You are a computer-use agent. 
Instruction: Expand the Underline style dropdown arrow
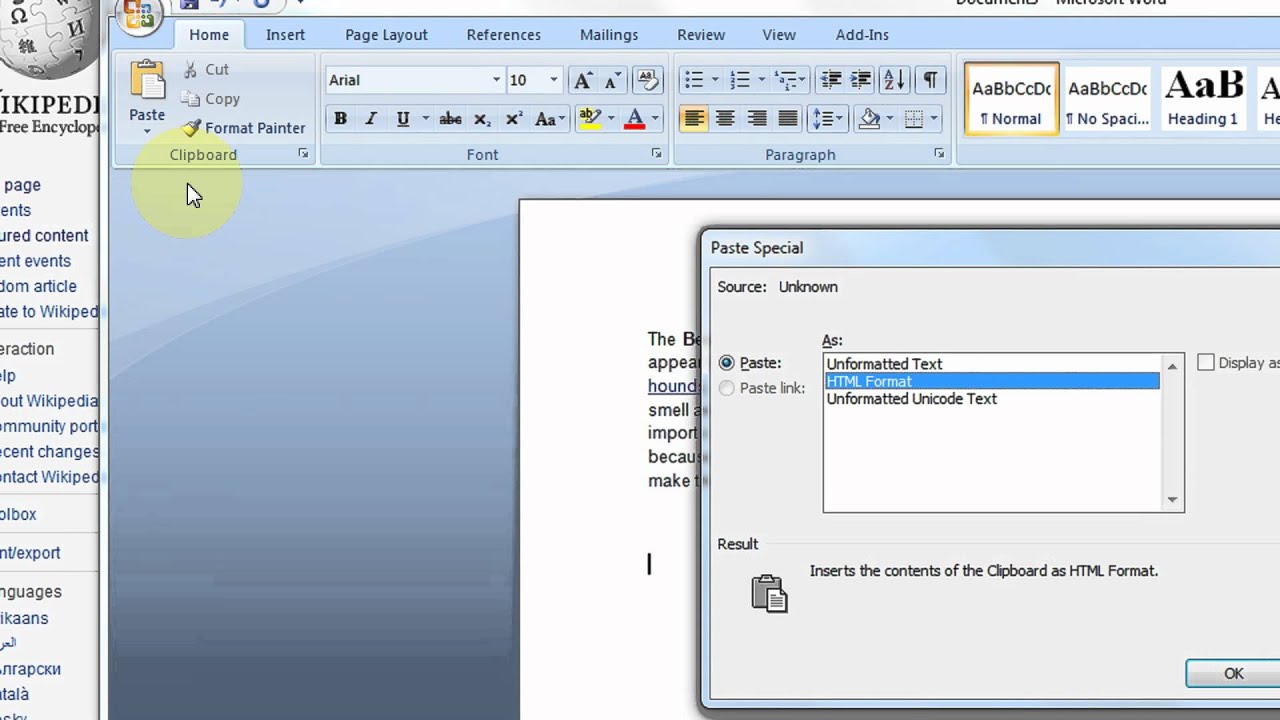click(x=425, y=119)
